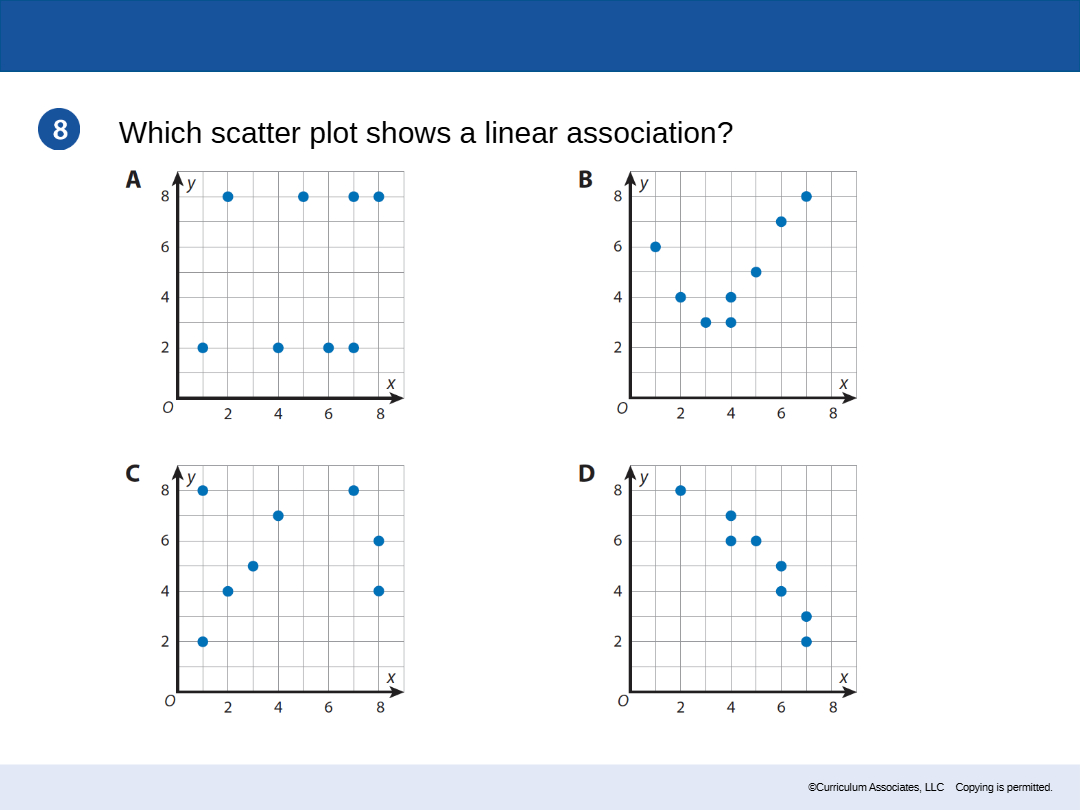The height and width of the screenshot is (810, 1080).
Task: Select answer choice letter C
Action: pos(133,474)
